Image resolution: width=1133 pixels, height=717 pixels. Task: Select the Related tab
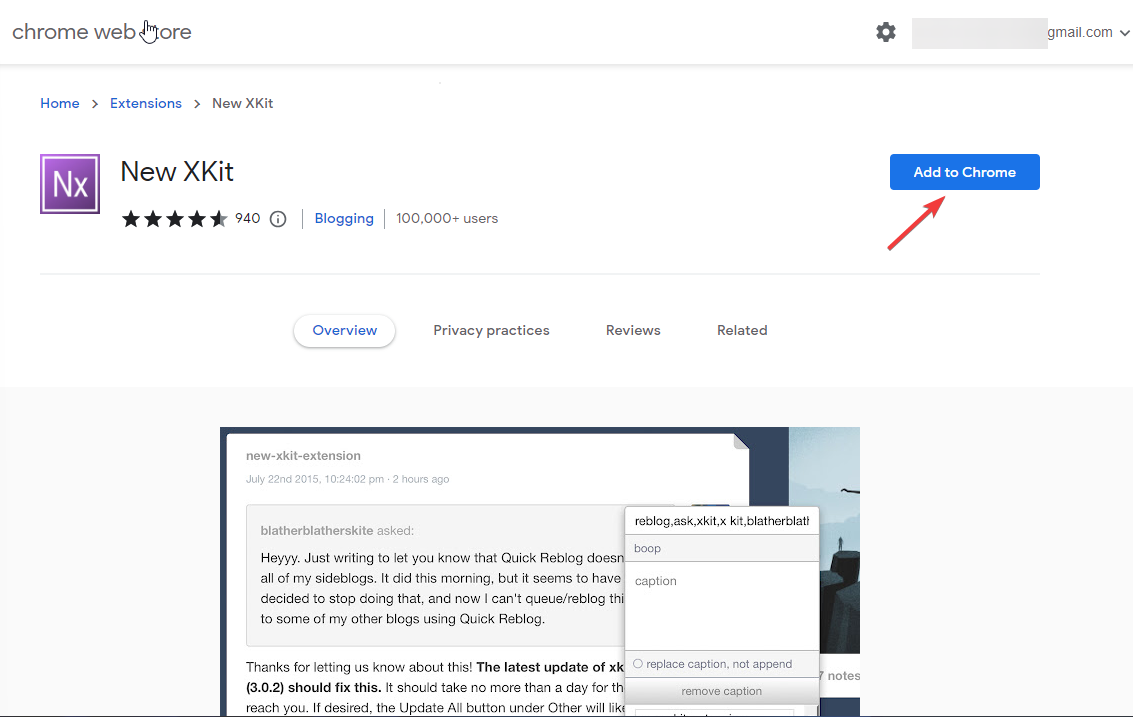coord(742,330)
